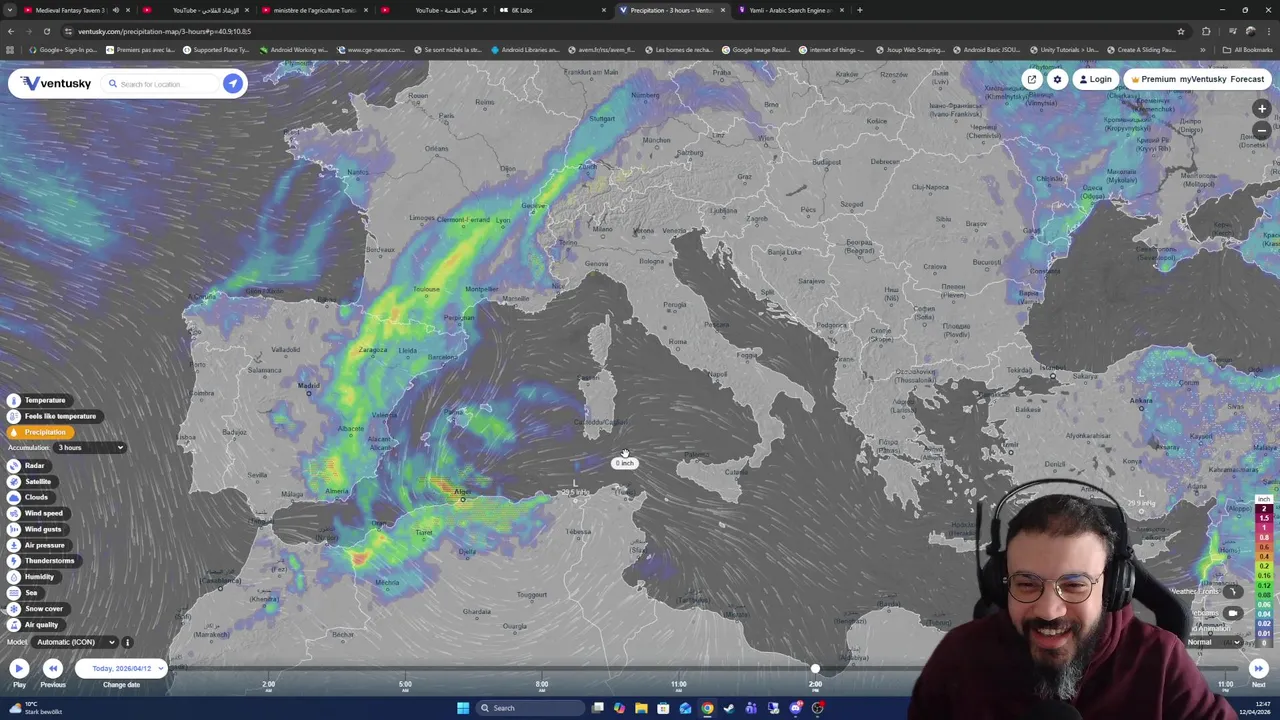Show the Snow cover layer
Screen dimensions: 1280x720
click(36, 609)
